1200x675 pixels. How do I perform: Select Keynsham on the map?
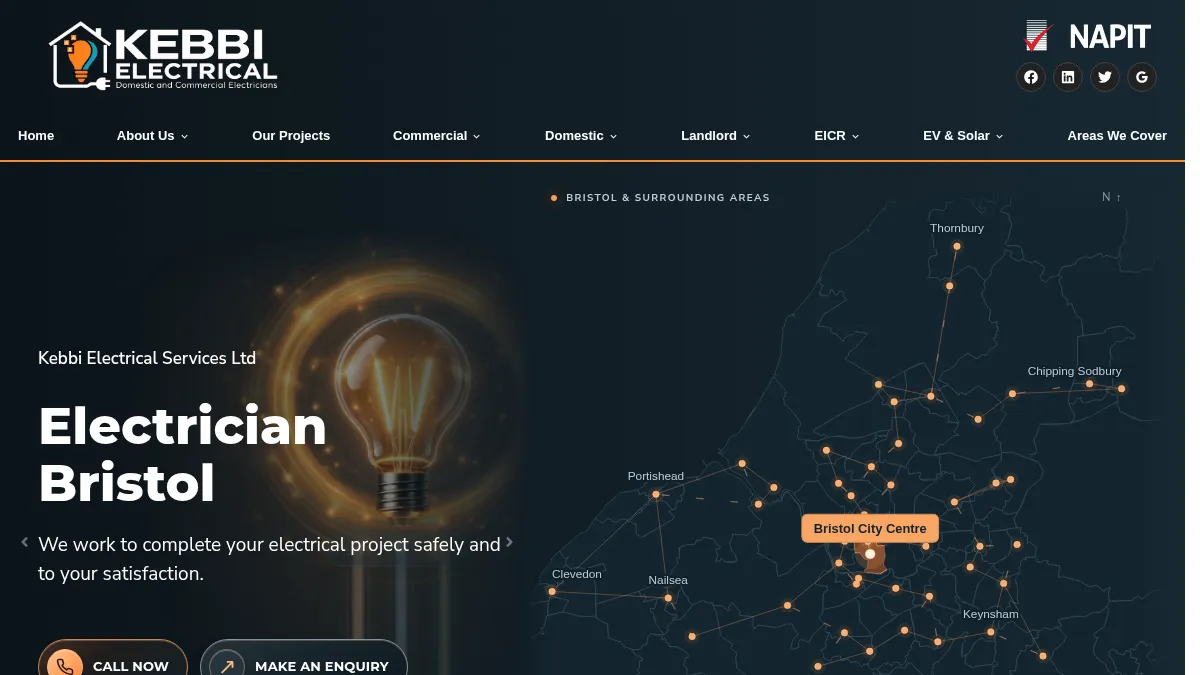(x=991, y=614)
